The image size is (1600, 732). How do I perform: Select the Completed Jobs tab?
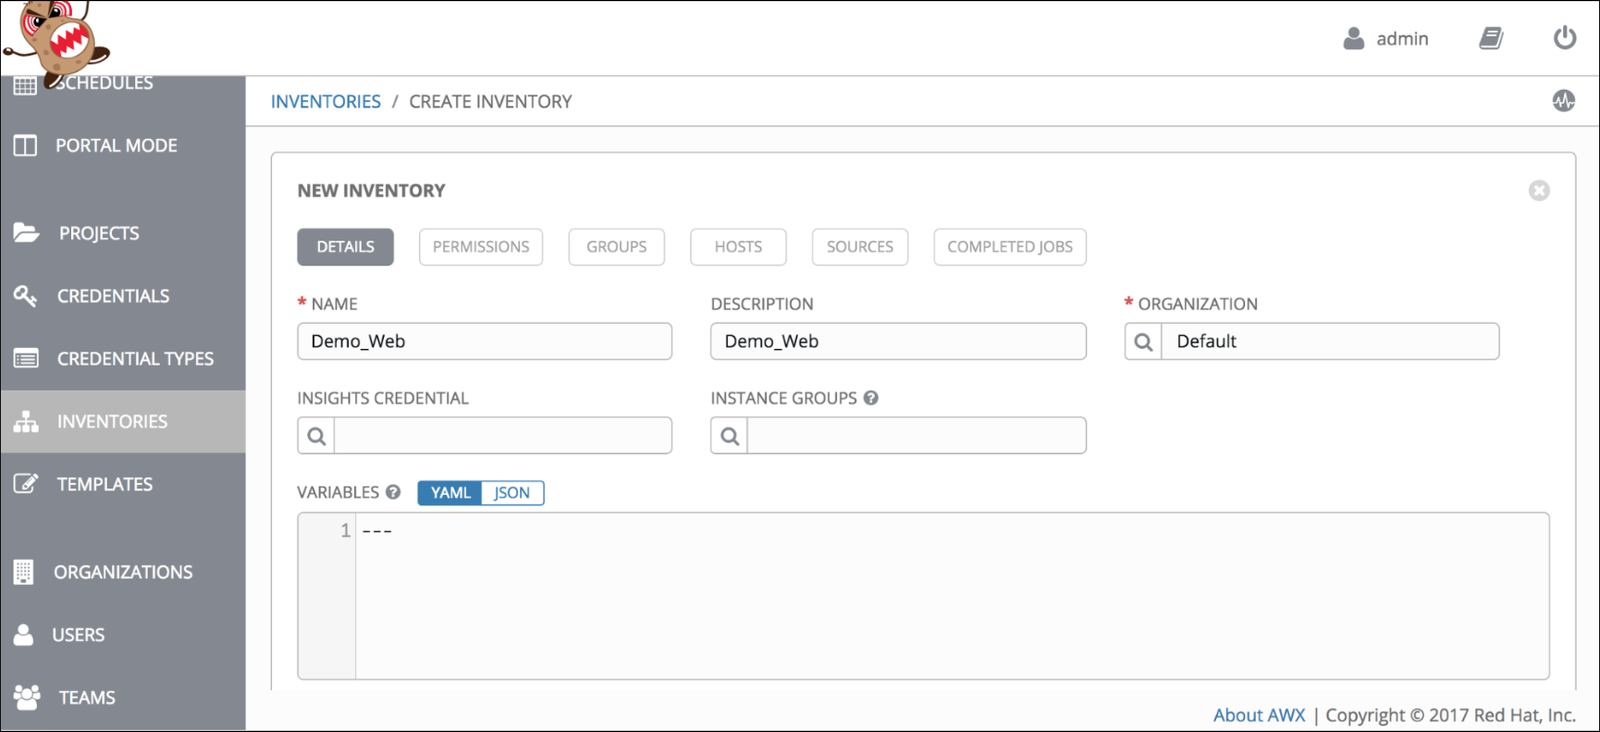(x=1010, y=247)
